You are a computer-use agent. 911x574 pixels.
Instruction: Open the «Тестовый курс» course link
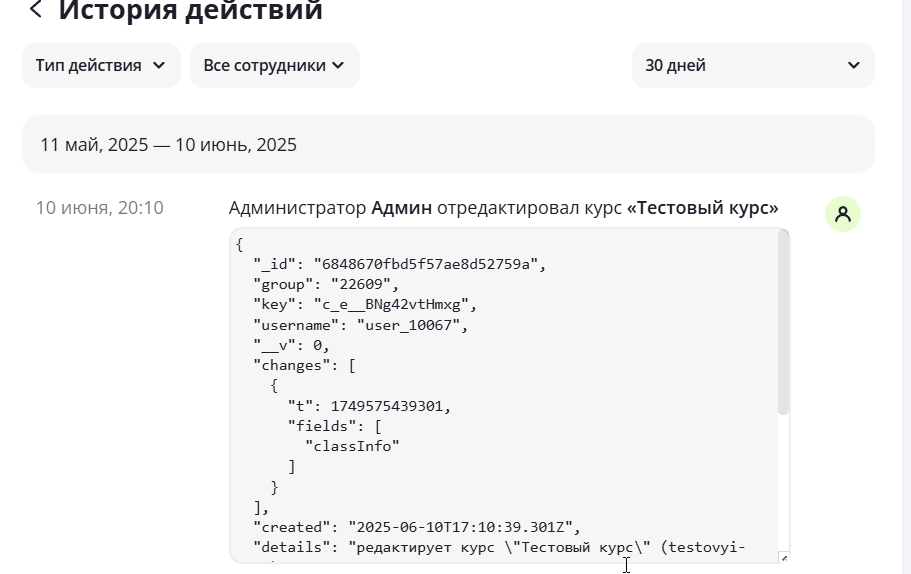coord(702,207)
